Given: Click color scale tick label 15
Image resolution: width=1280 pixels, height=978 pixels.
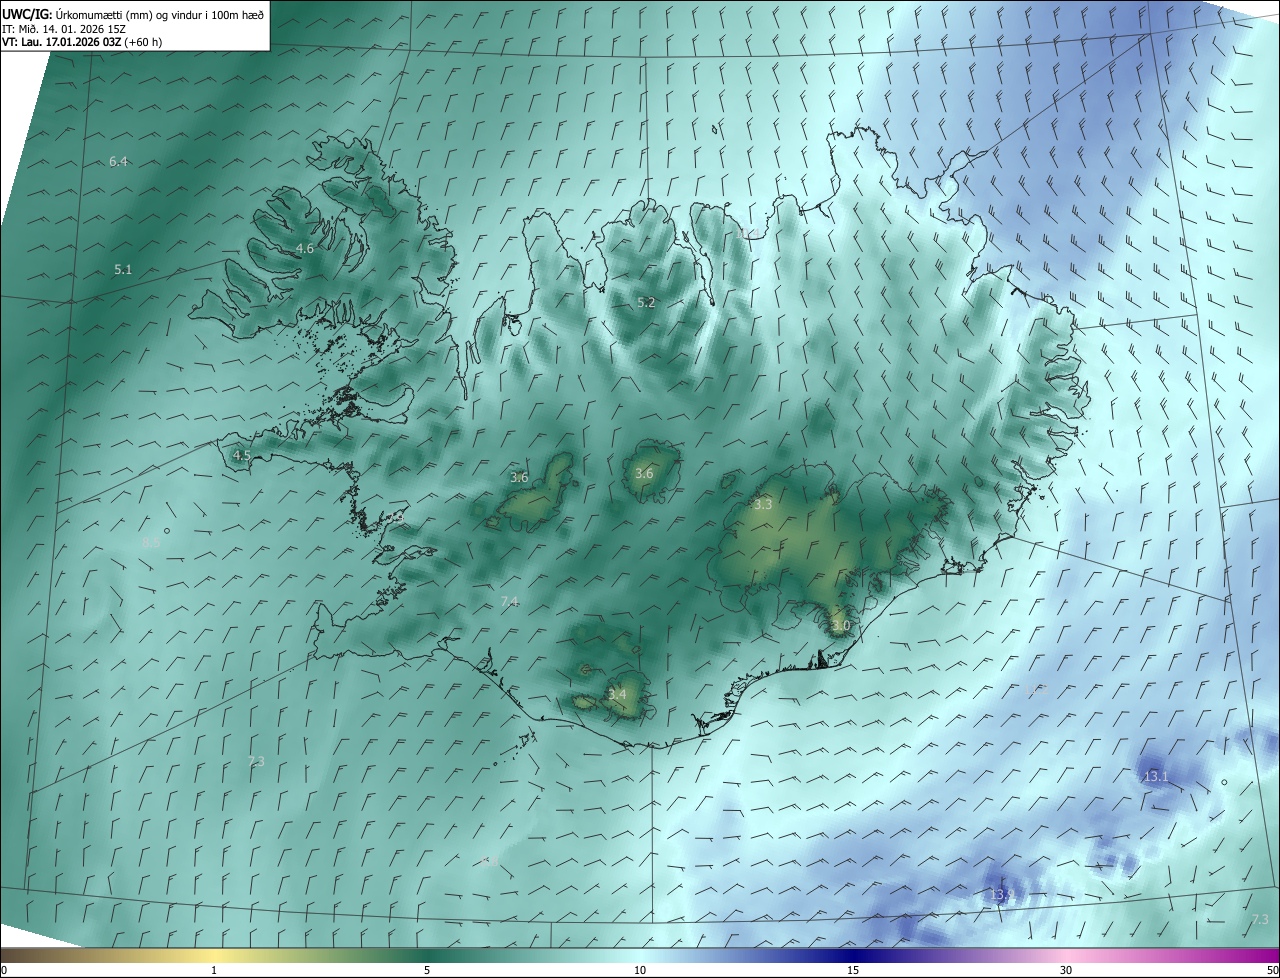Looking at the screenshot, I should tap(853, 970).
